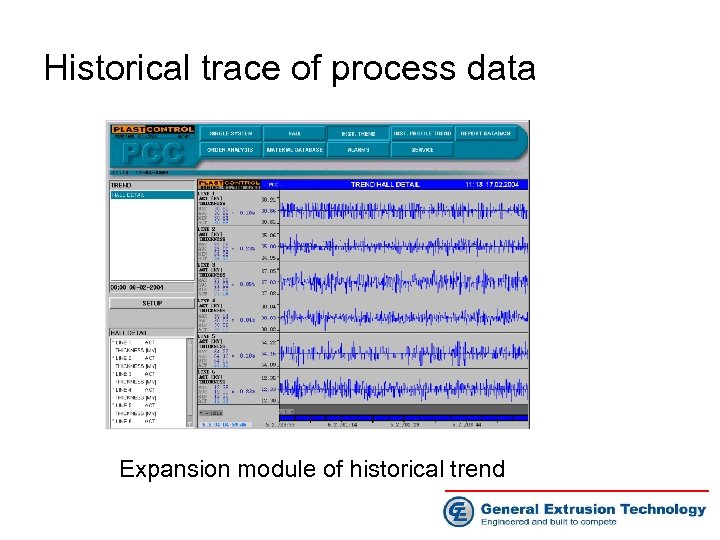Click the TREND HALL DETAIL title bar
Image resolution: width=720 pixels, height=540 pixels.
tap(385, 185)
